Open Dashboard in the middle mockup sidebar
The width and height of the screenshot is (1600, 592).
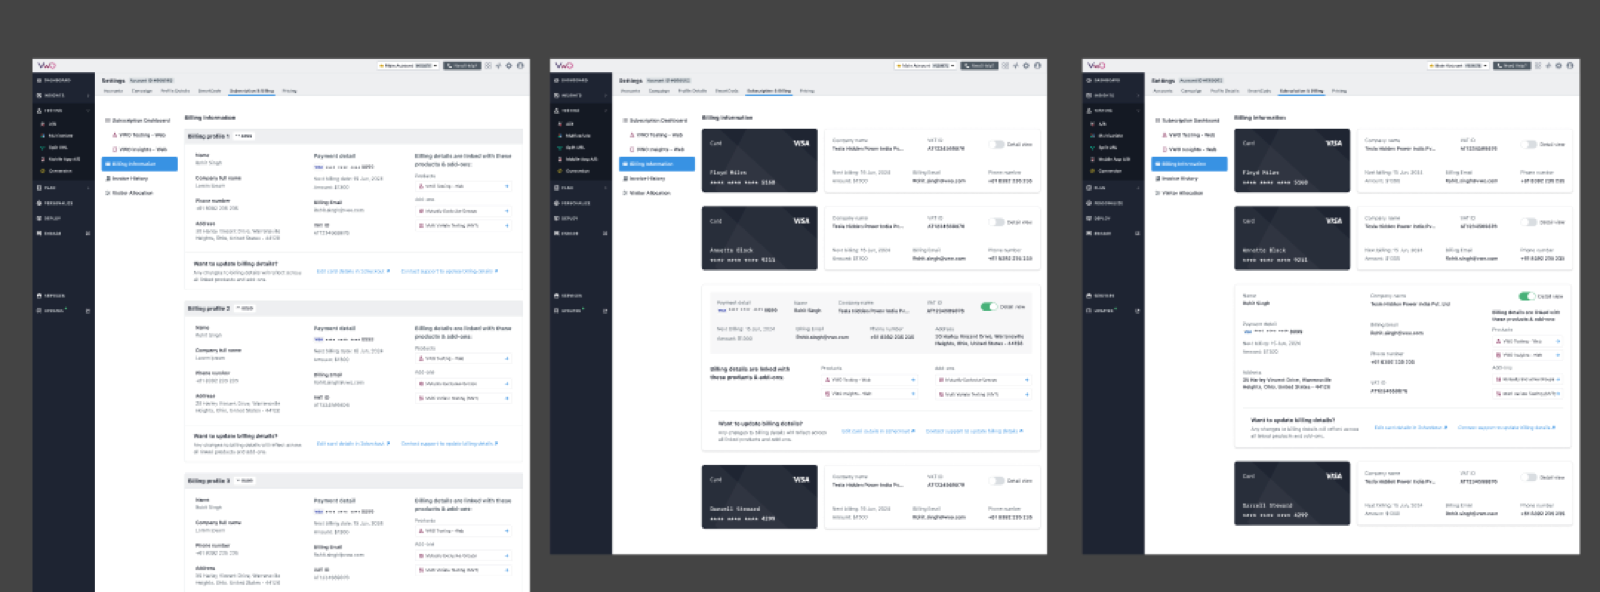572,80
